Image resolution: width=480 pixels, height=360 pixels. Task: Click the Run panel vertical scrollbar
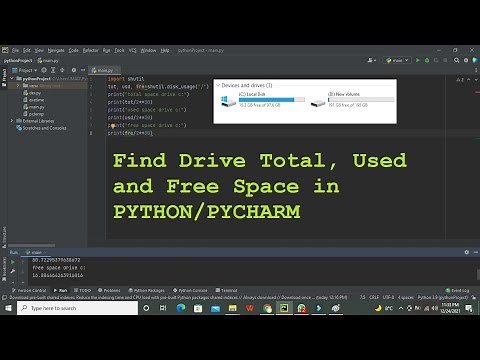(x=478, y=273)
